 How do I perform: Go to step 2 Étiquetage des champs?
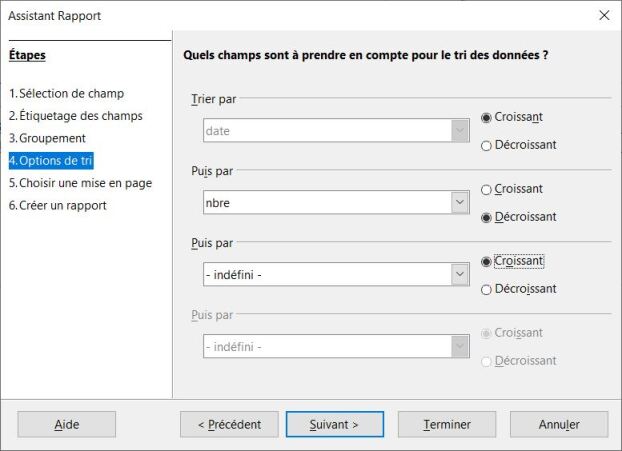tap(75, 116)
